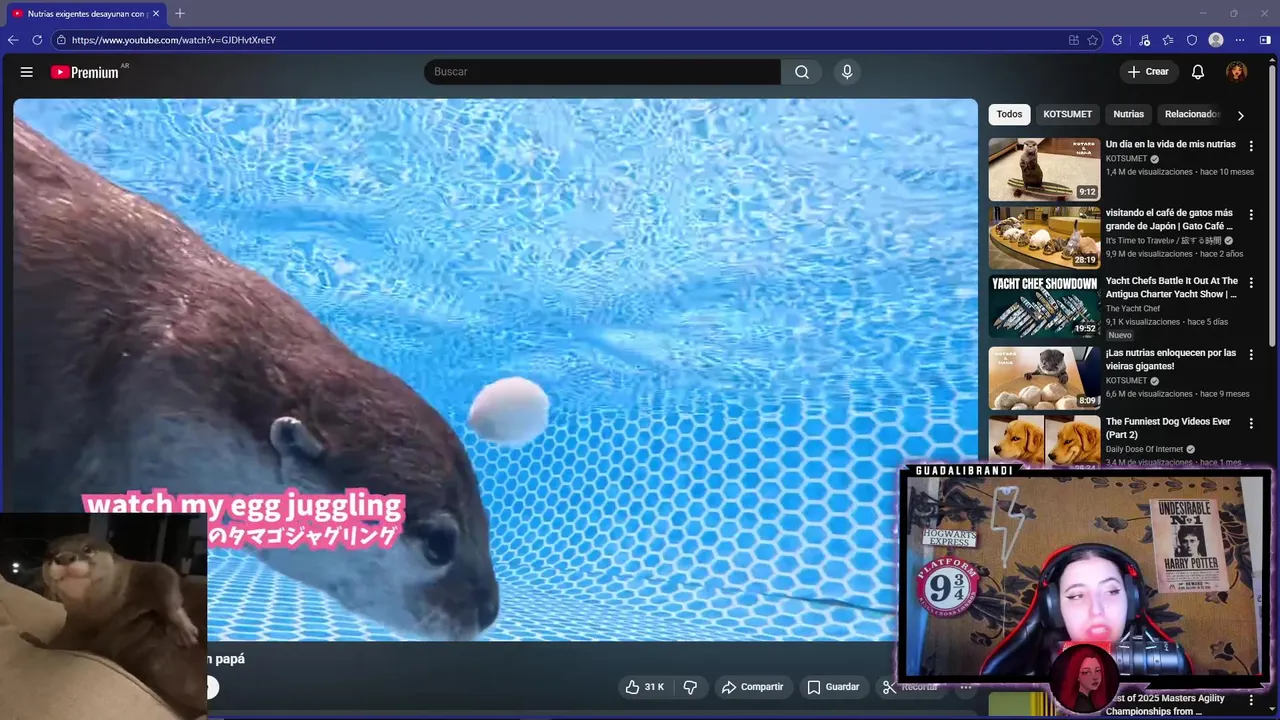Viewport: 1280px width, 720px height.
Task: Open favorites list star icon
Action: click(x=1168, y=40)
